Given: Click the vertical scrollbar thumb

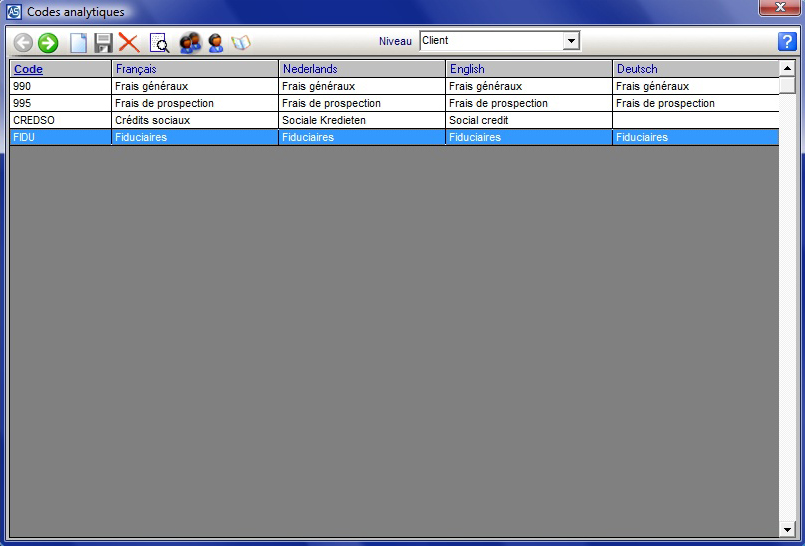Looking at the screenshot, I should (x=787, y=85).
